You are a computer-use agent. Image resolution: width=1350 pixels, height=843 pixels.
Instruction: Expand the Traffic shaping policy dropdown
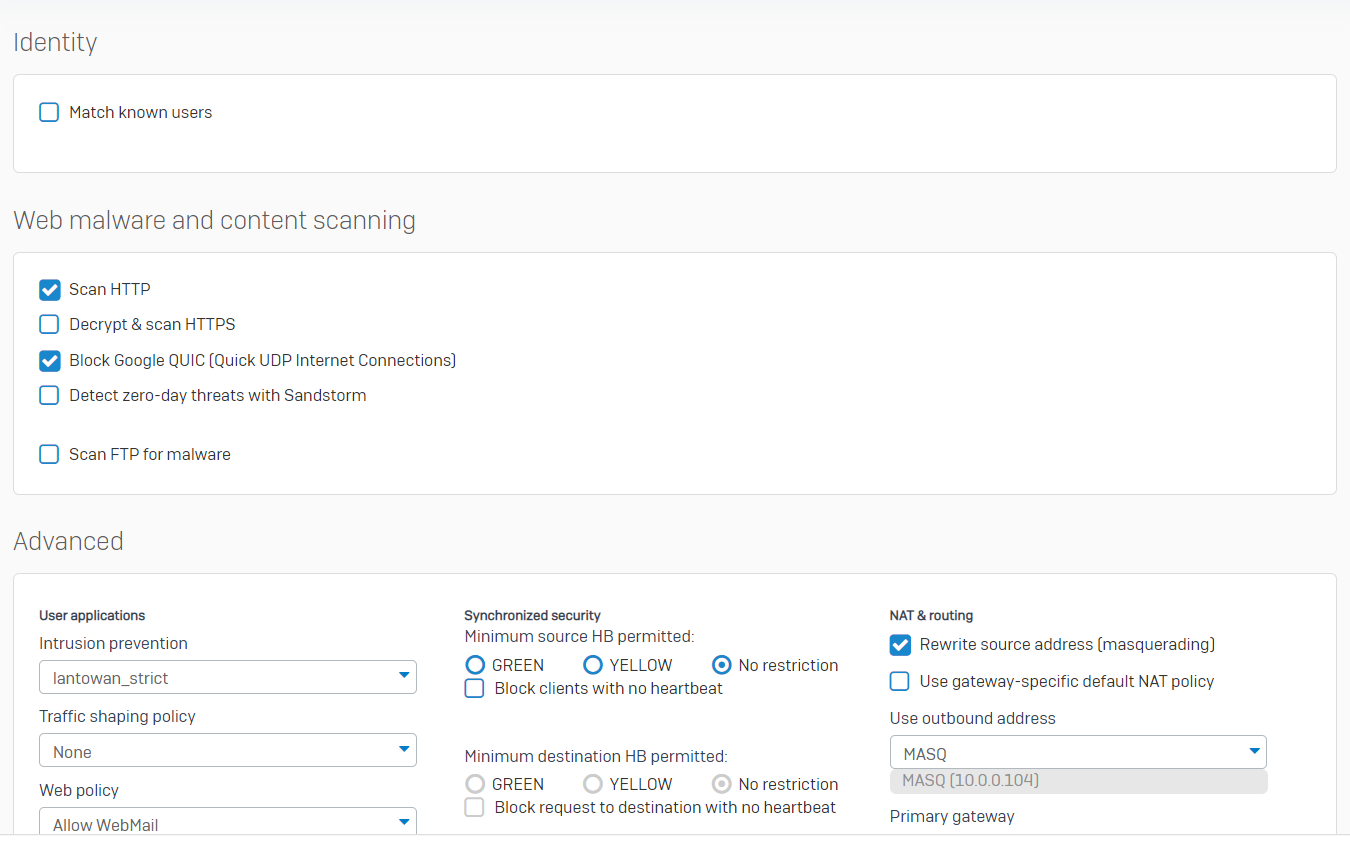click(x=228, y=751)
